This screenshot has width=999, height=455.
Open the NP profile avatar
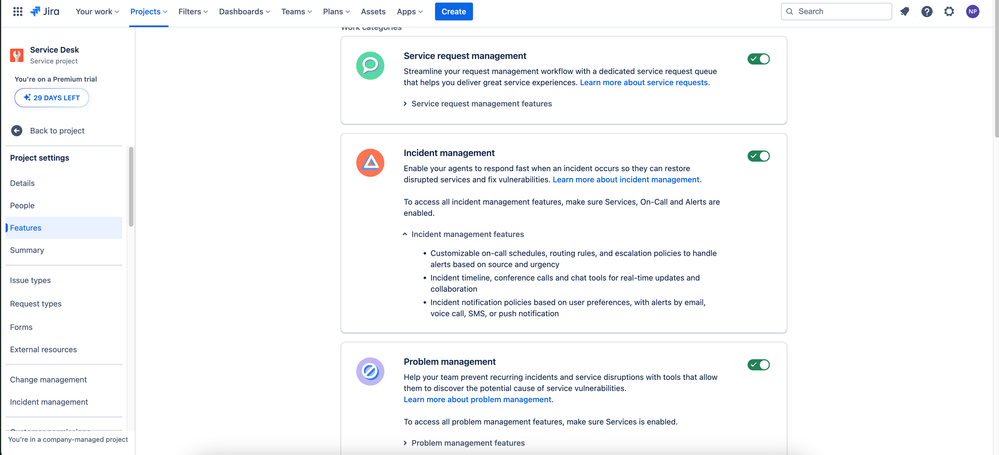click(972, 11)
